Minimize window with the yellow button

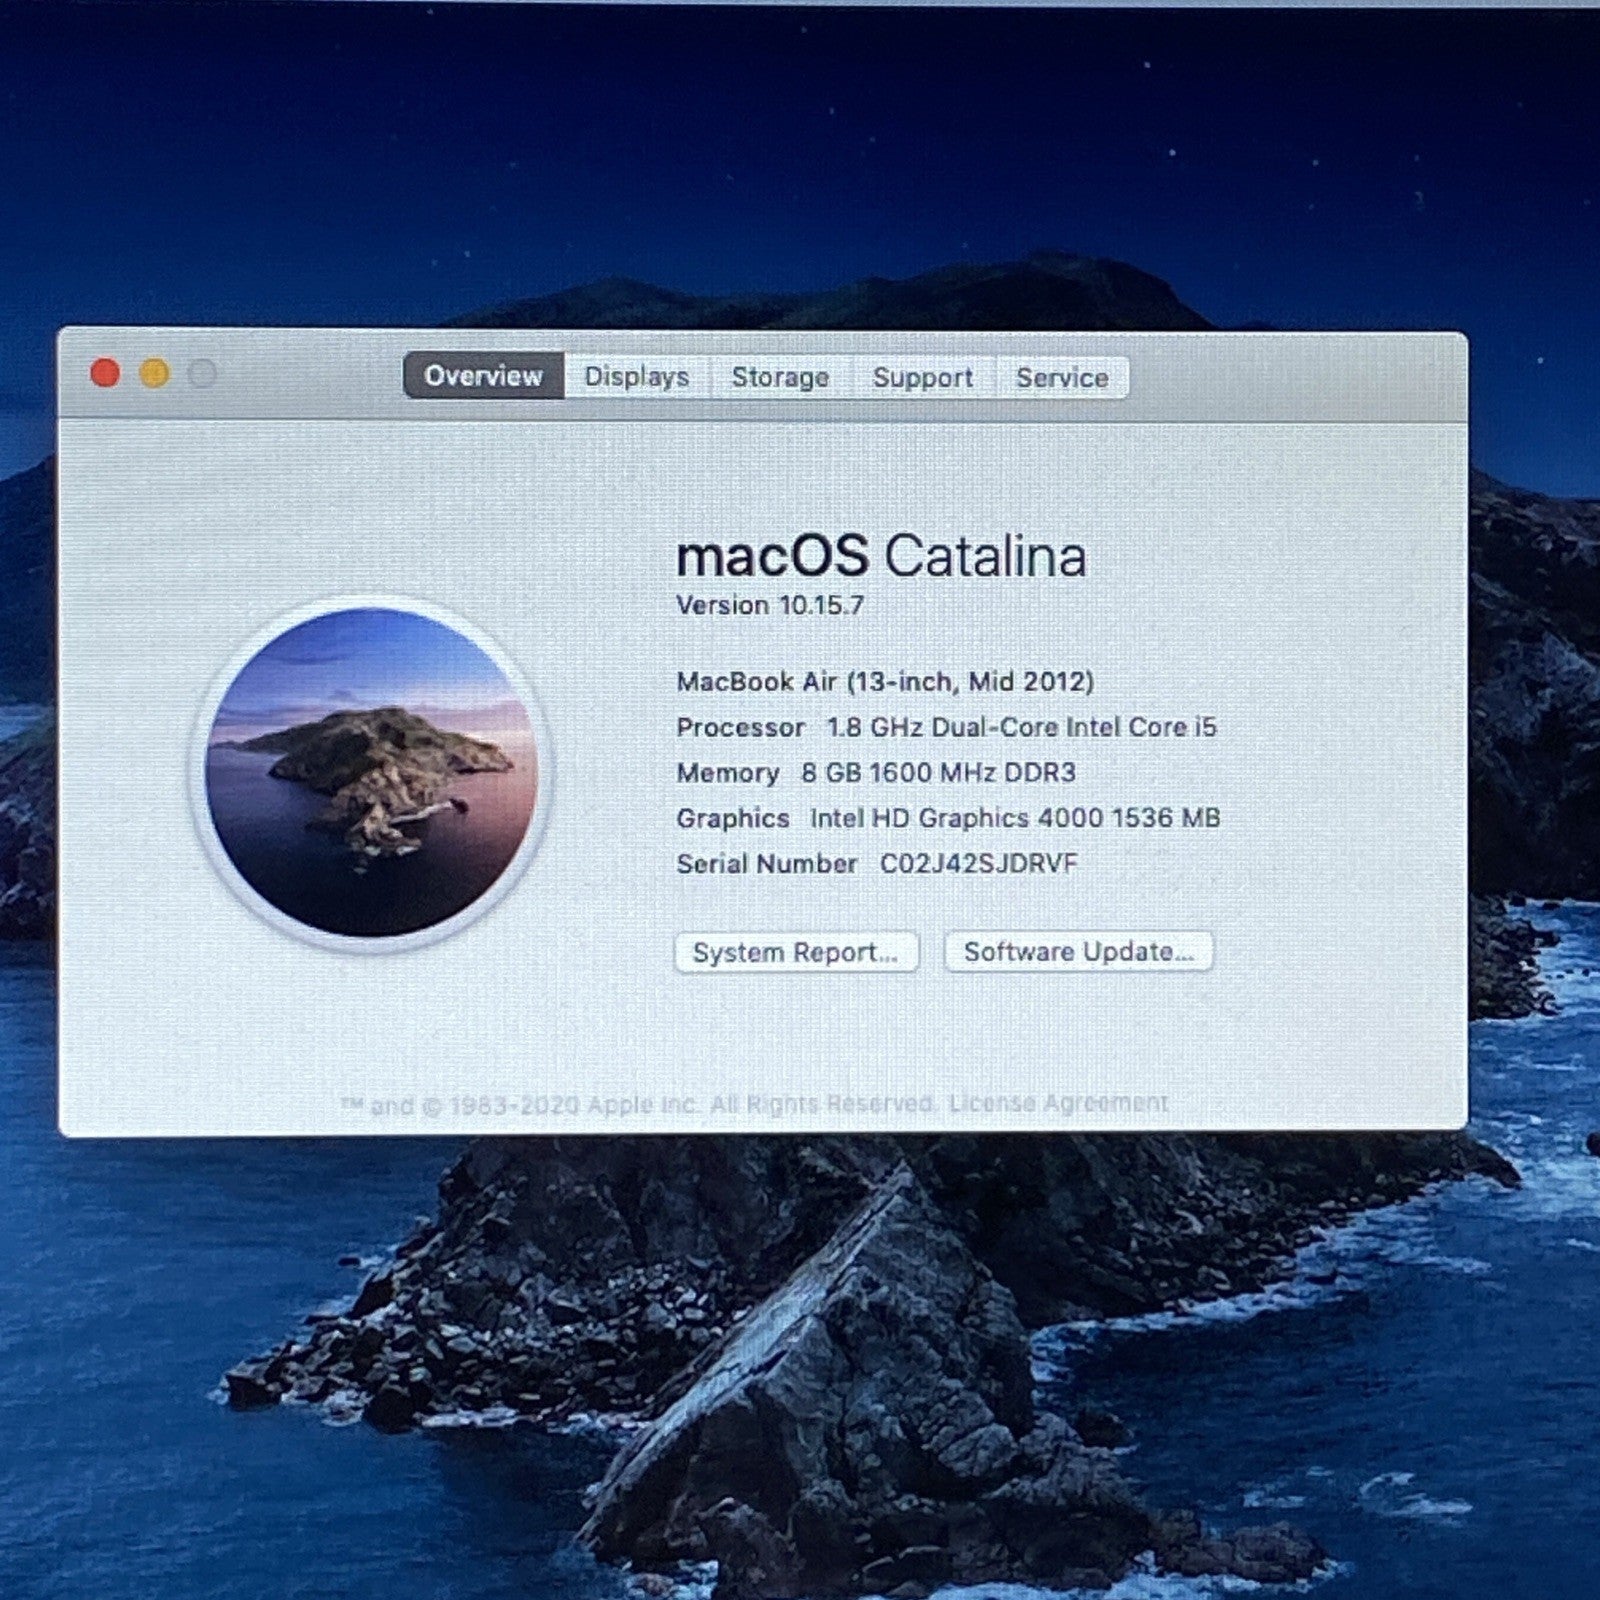pyautogui.click(x=154, y=373)
